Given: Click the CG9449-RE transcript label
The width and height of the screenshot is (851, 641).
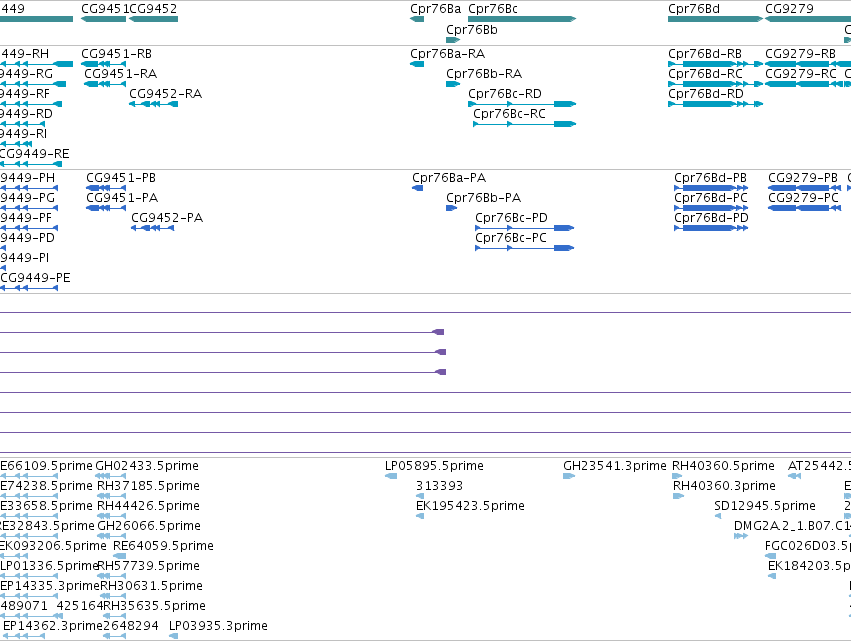Looking at the screenshot, I should (35, 154).
